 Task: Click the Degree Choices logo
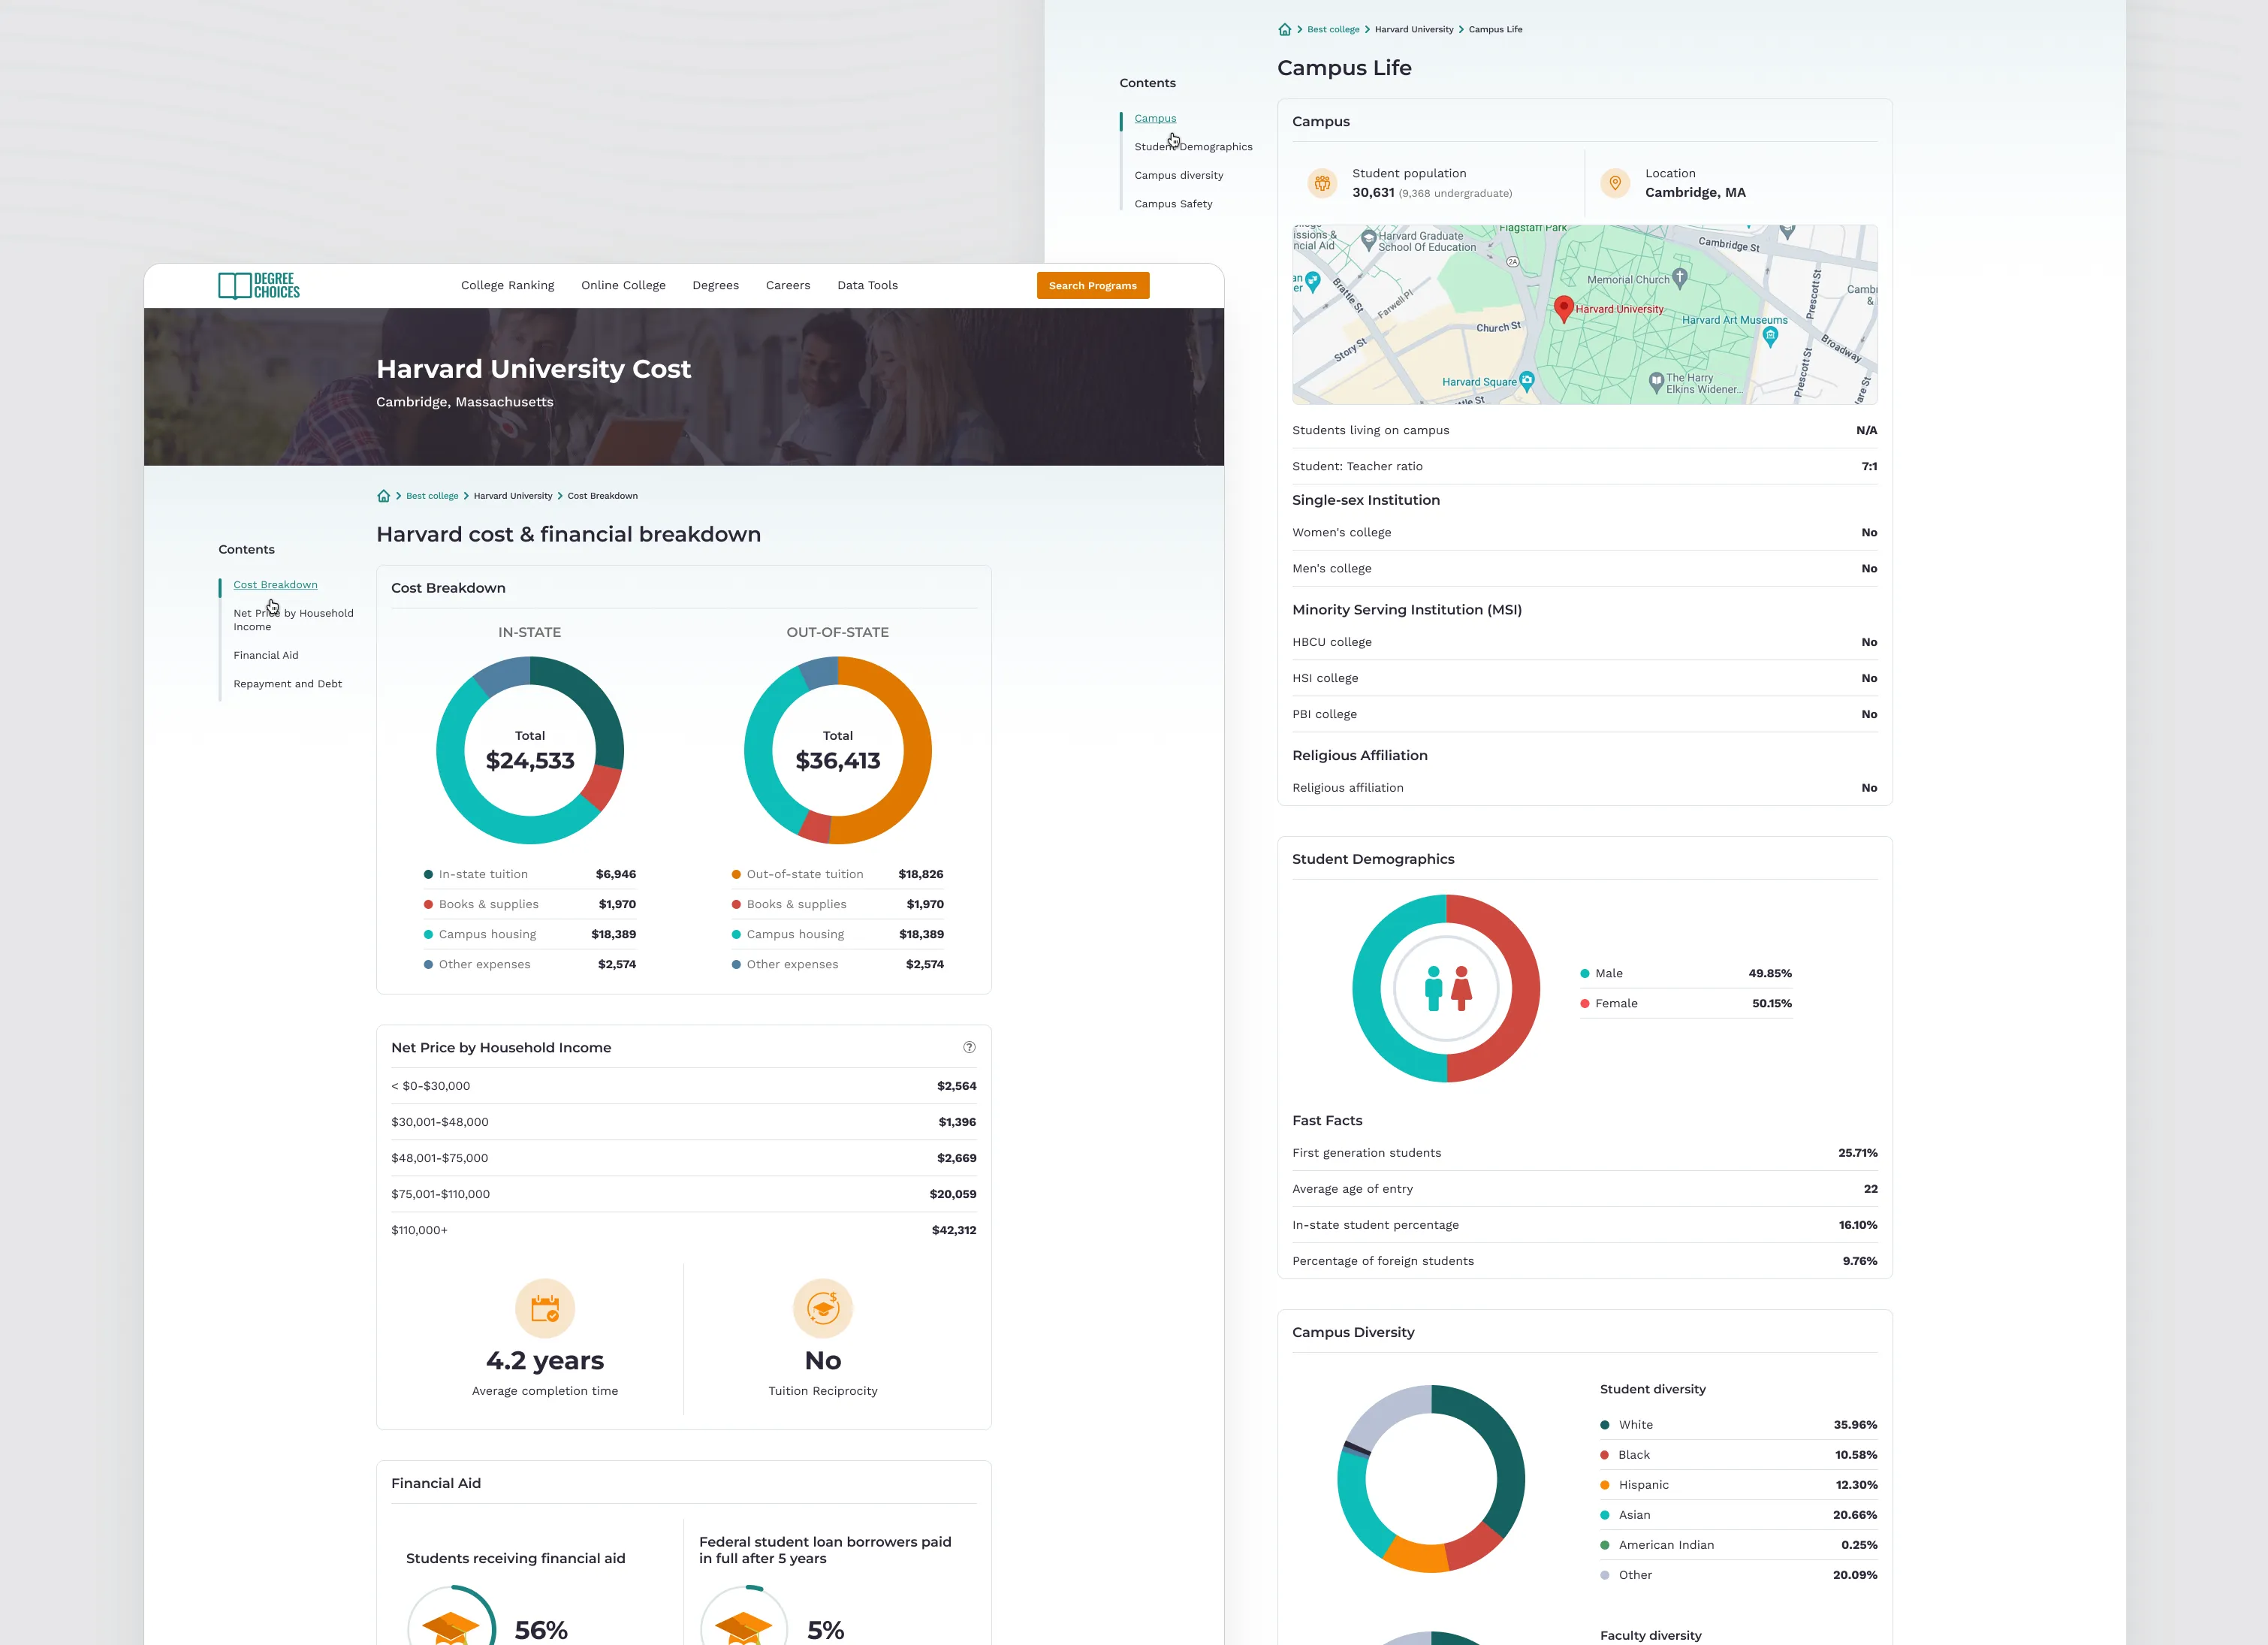click(x=259, y=286)
